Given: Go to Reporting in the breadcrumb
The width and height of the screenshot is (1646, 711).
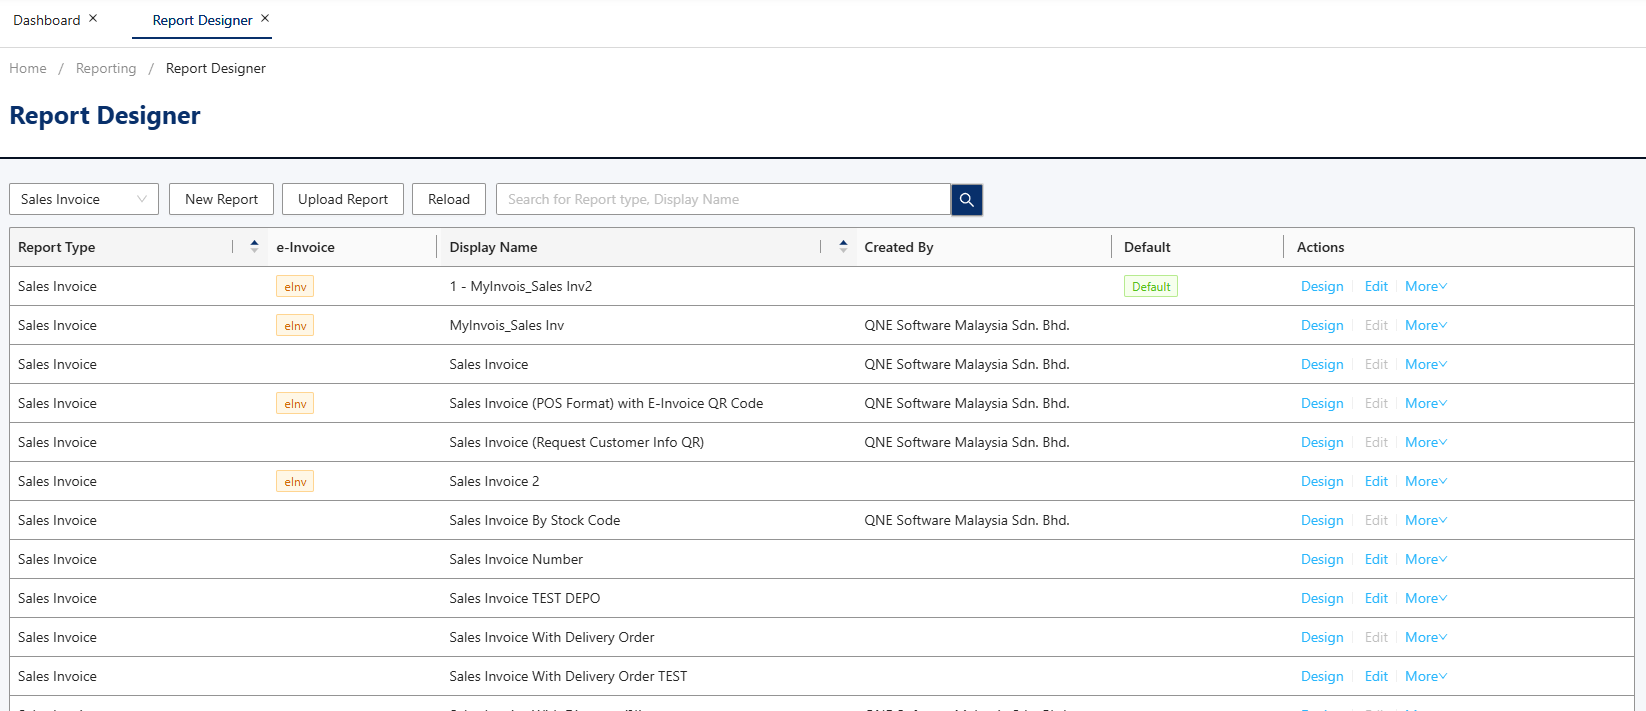Looking at the screenshot, I should click(x=106, y=69).
